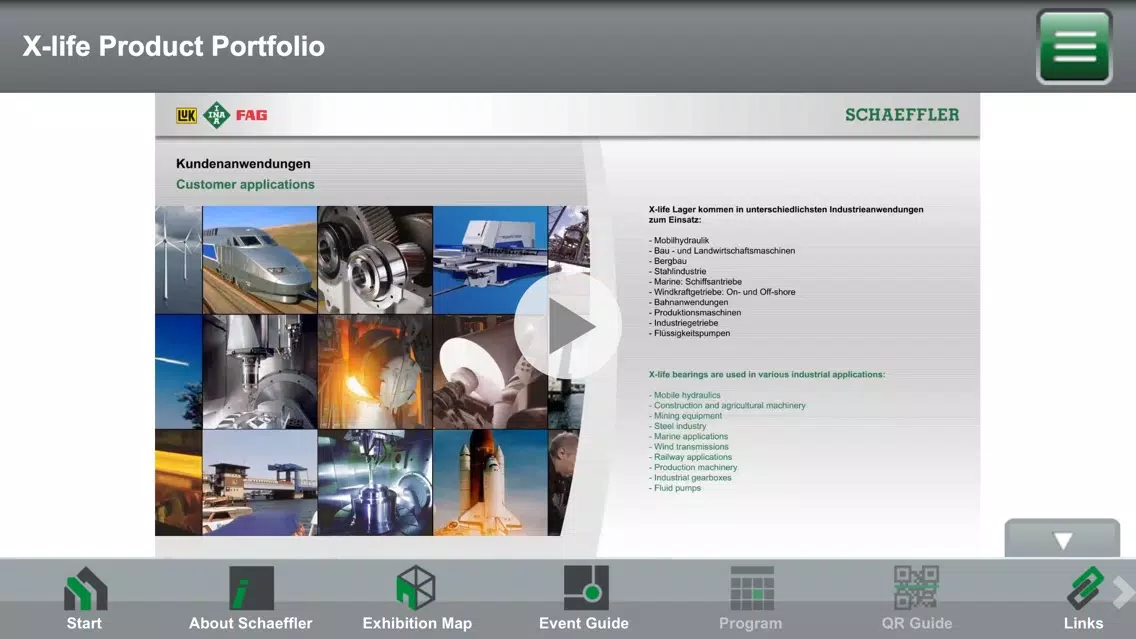Click the 'Produktionsmaschinen' list entry
Screen dimensions: 1136x639
tap(695, 312)
